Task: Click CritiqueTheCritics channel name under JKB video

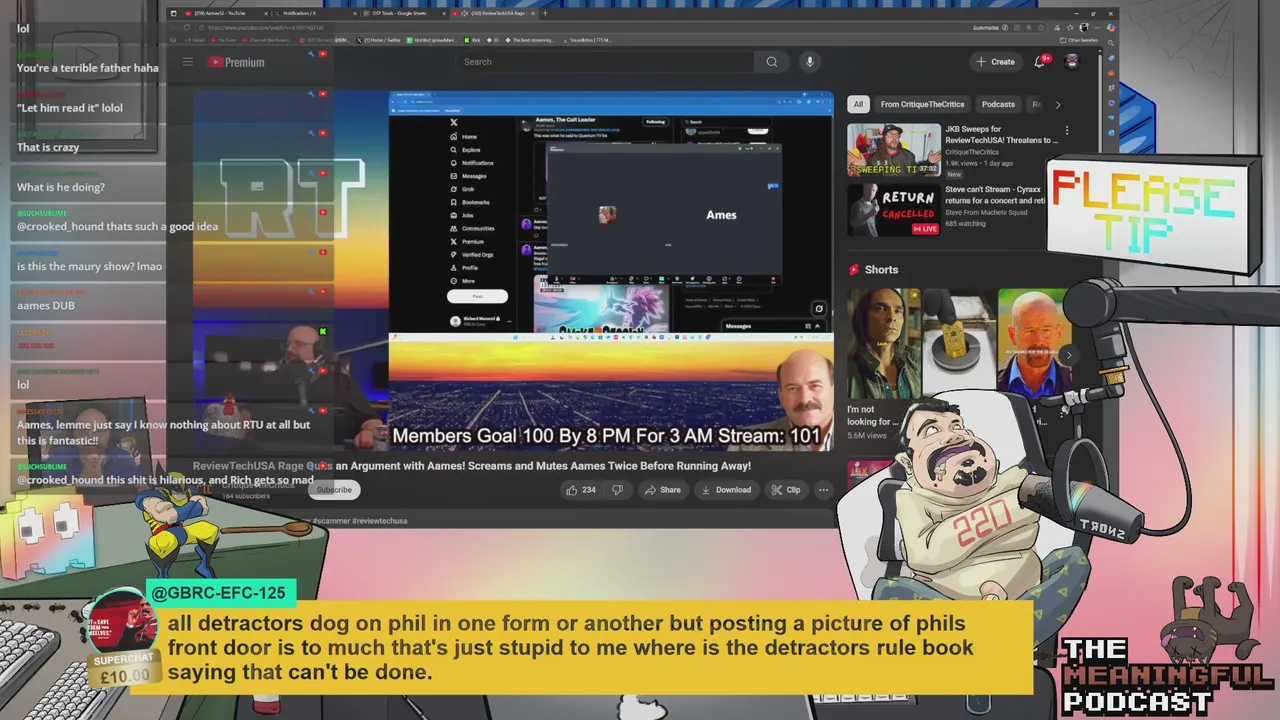Action: pos(971,152)
